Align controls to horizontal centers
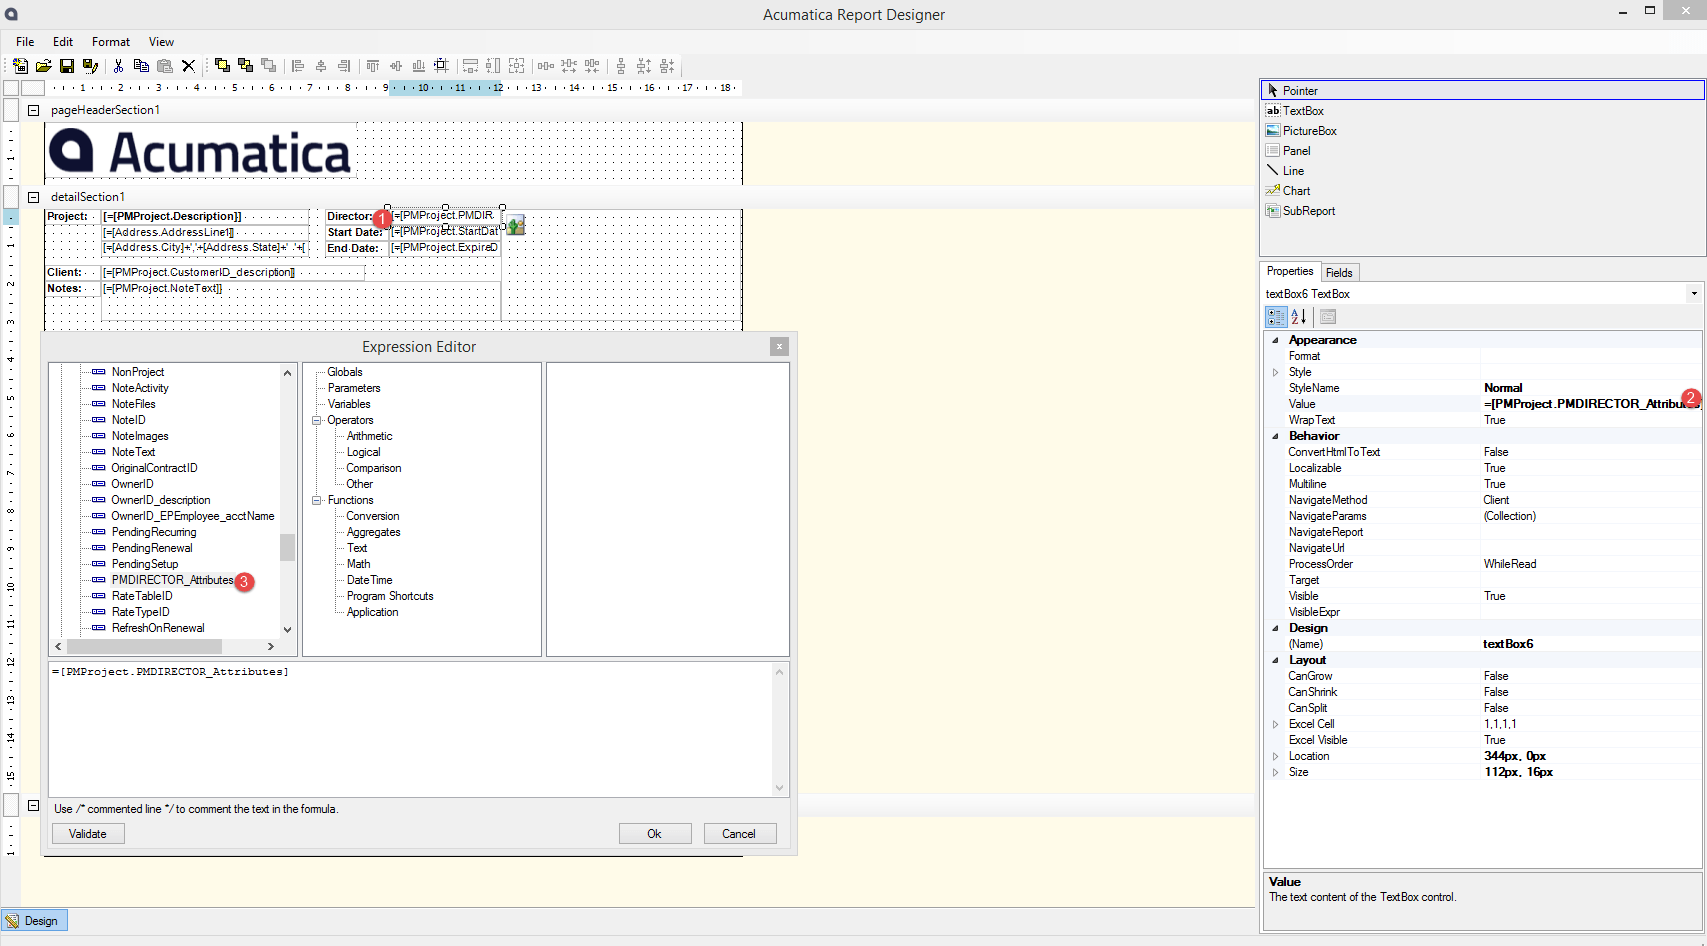The height and width of the screenshot is (946, 1707). pos(321,66)
